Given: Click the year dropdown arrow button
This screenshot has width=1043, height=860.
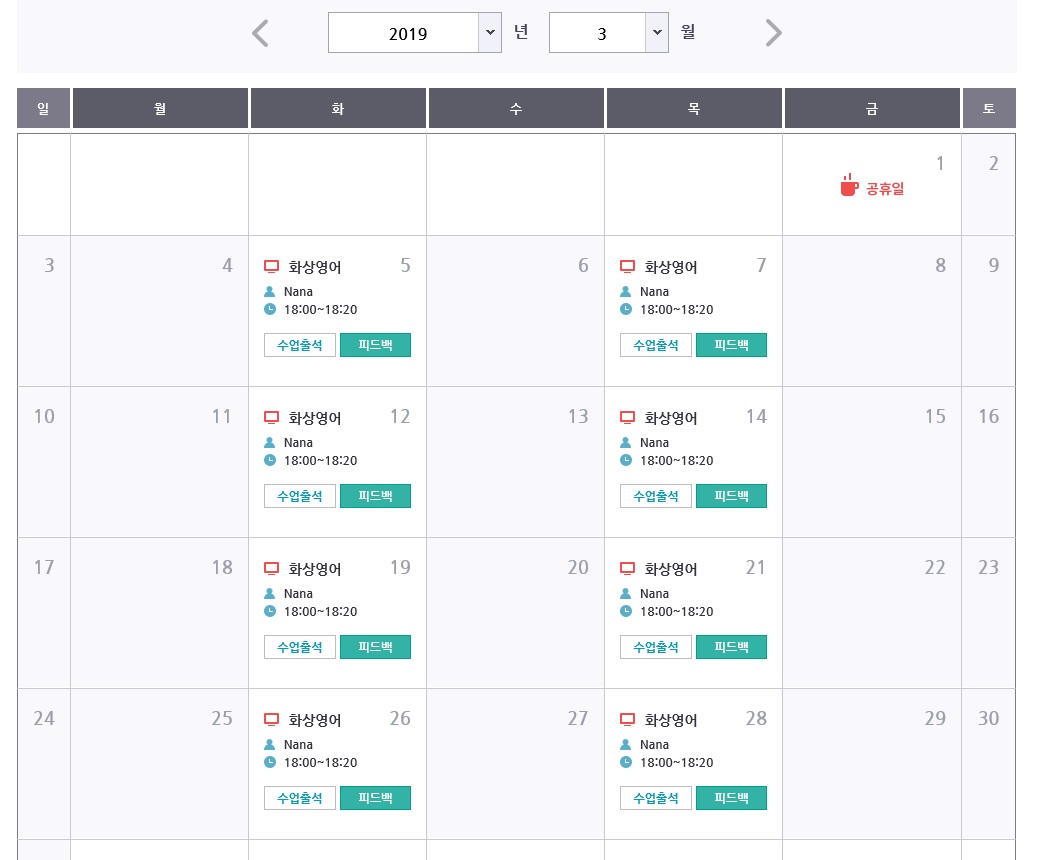Looking at the screenshot, I should pyautogui.click(x=490, y=33).
